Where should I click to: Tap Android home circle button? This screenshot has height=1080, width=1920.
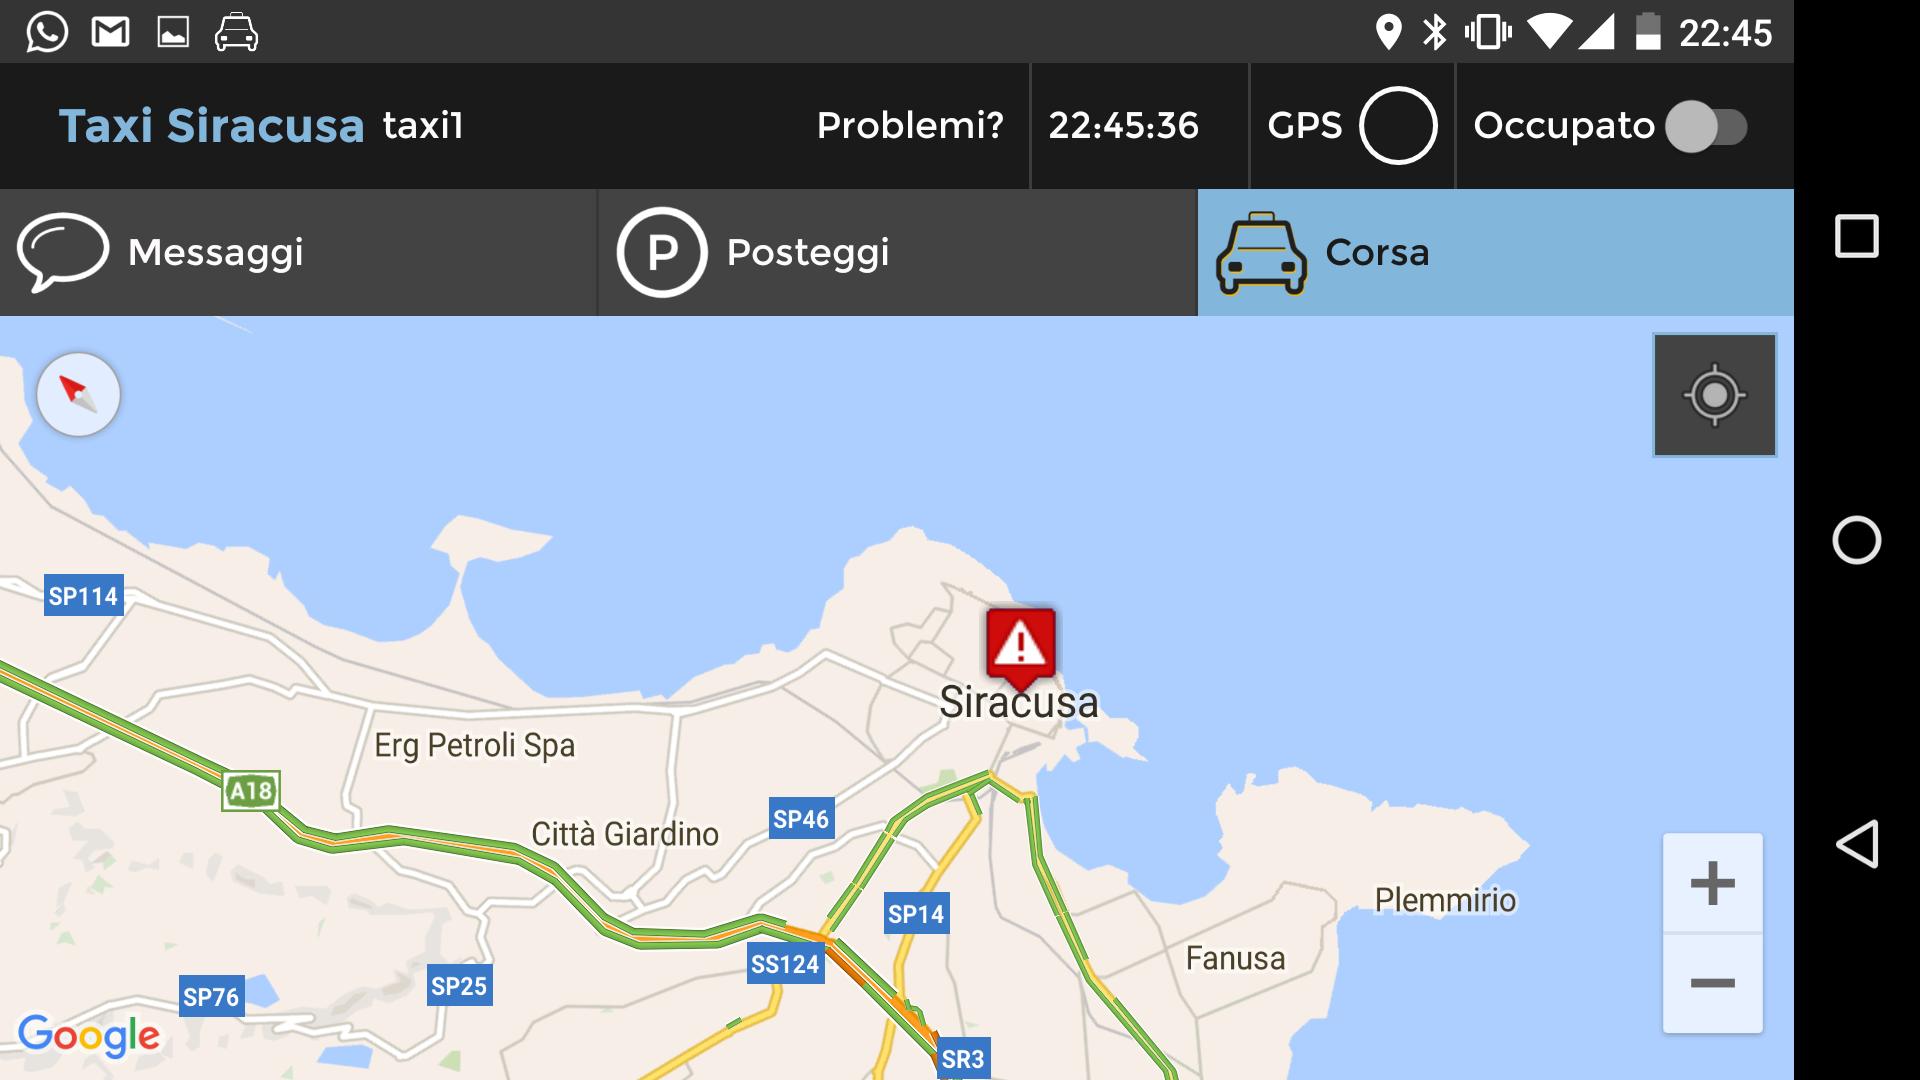(1857, 540)
